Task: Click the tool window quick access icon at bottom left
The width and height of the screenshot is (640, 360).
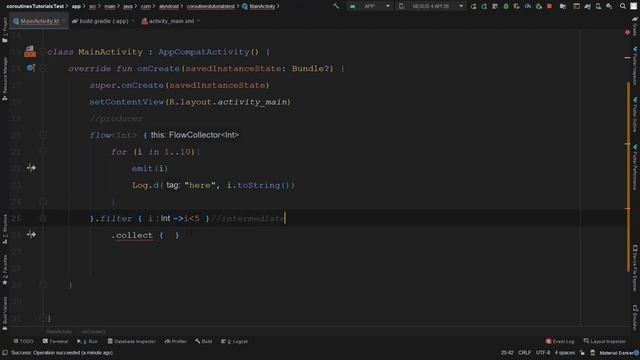Action: click(x=5, y=353)
